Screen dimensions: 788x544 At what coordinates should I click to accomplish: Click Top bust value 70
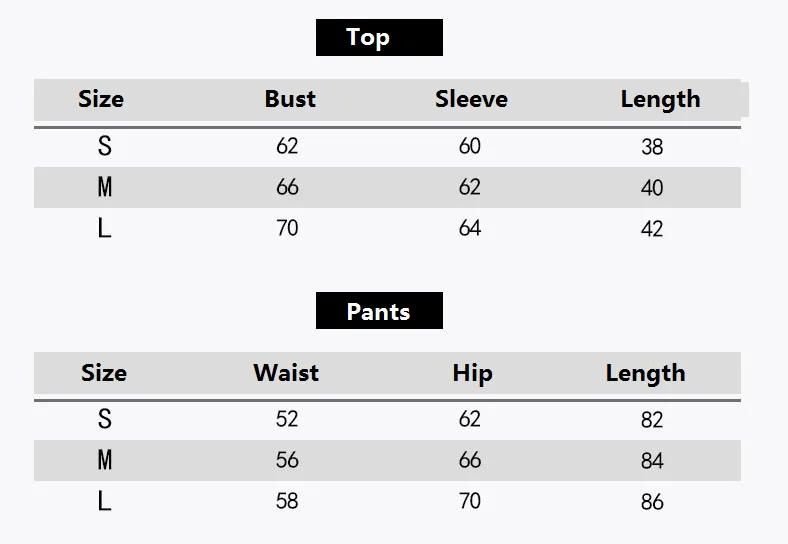(x=287, y=228)
